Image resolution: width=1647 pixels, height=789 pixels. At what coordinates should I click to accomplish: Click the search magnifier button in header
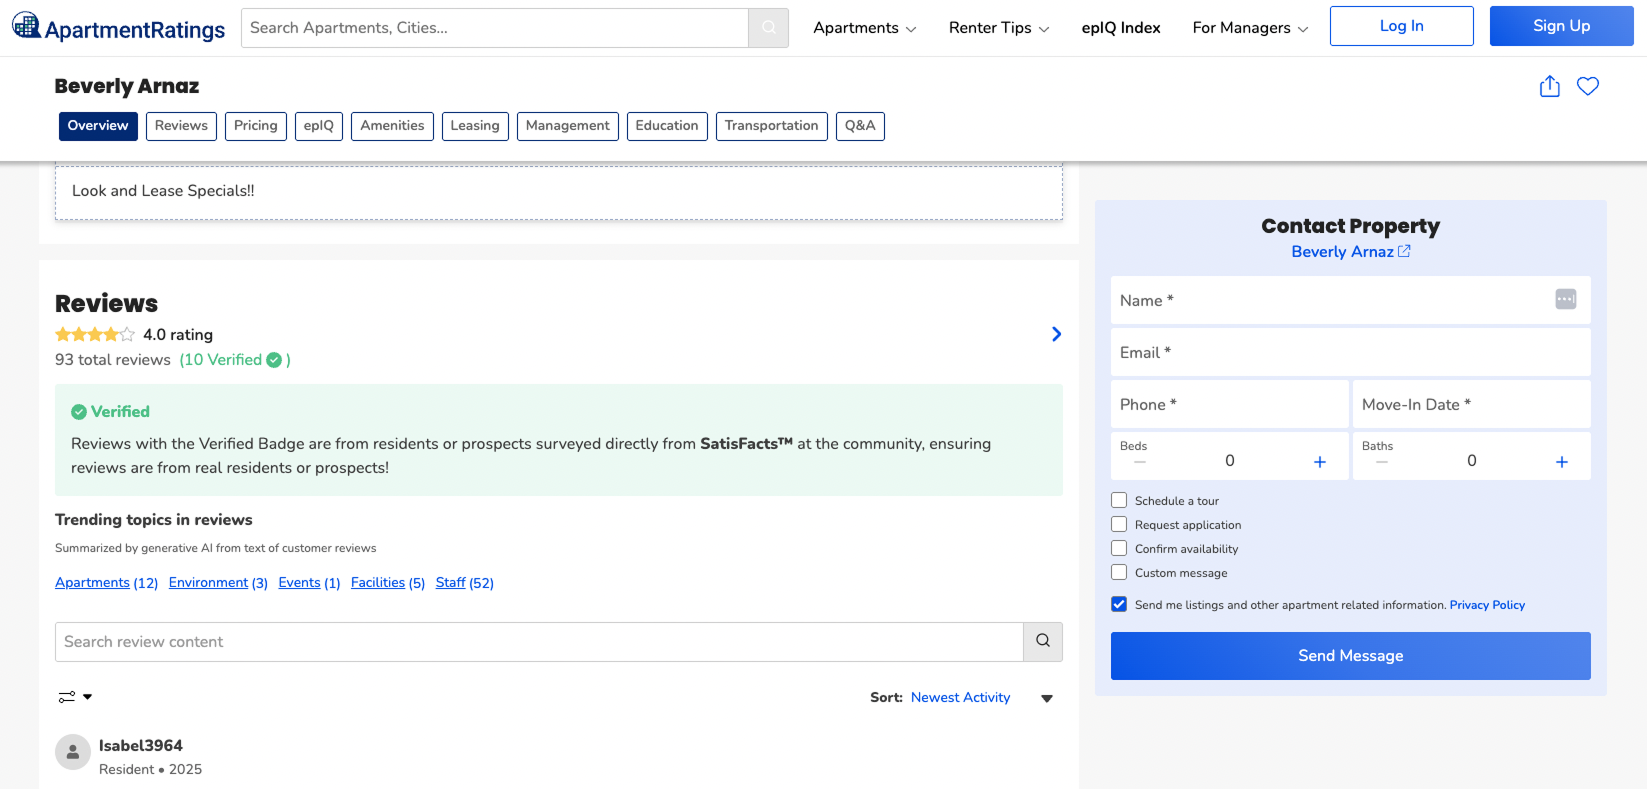coord(768,28)
